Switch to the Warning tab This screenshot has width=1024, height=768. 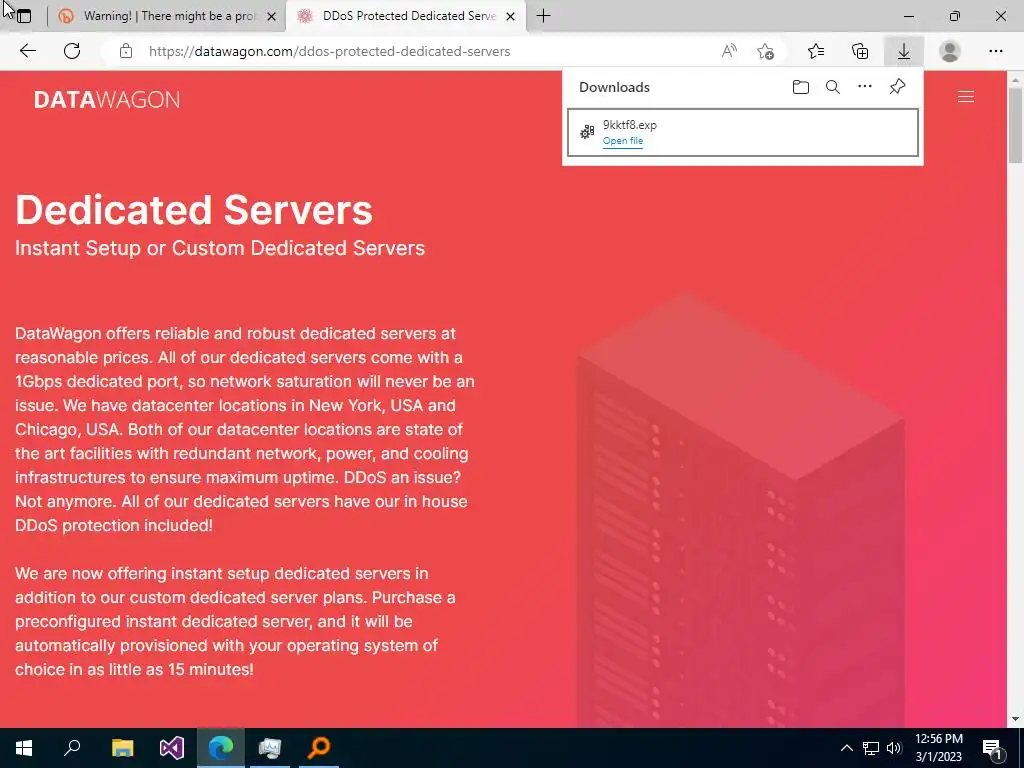167,16
